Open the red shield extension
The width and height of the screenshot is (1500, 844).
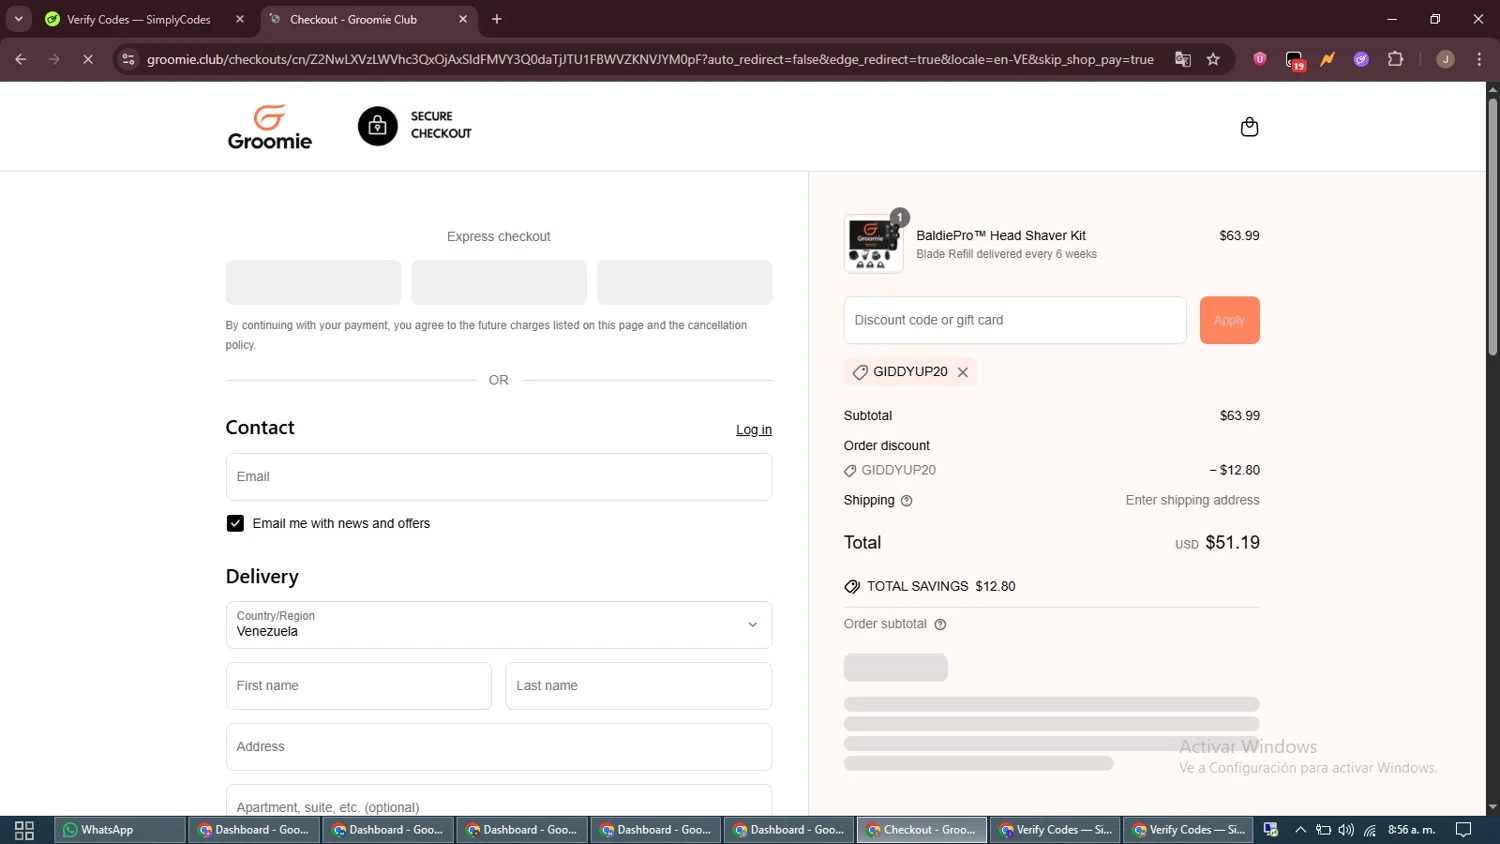tap(1260, 60)
